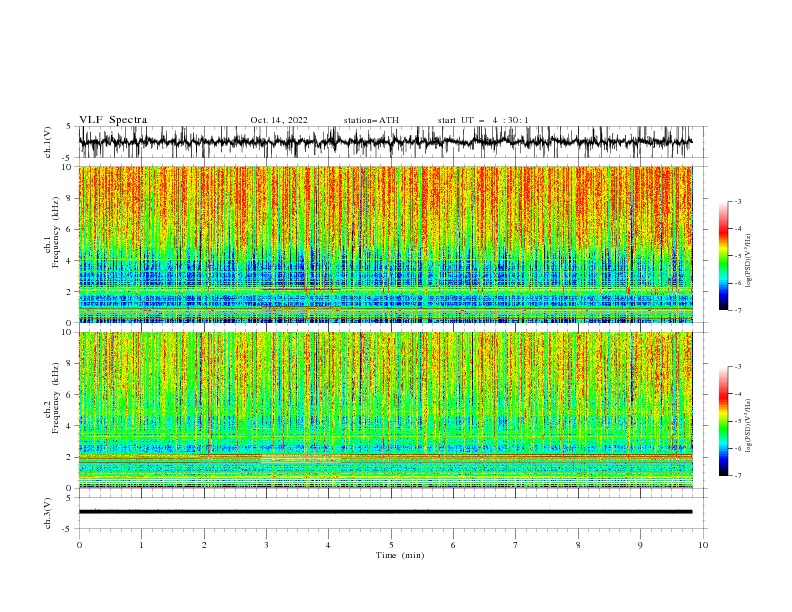This screenshot has width=792, height=612.
Task: Click the "4" minute tick on the time axis
Action: pos(328,545)
